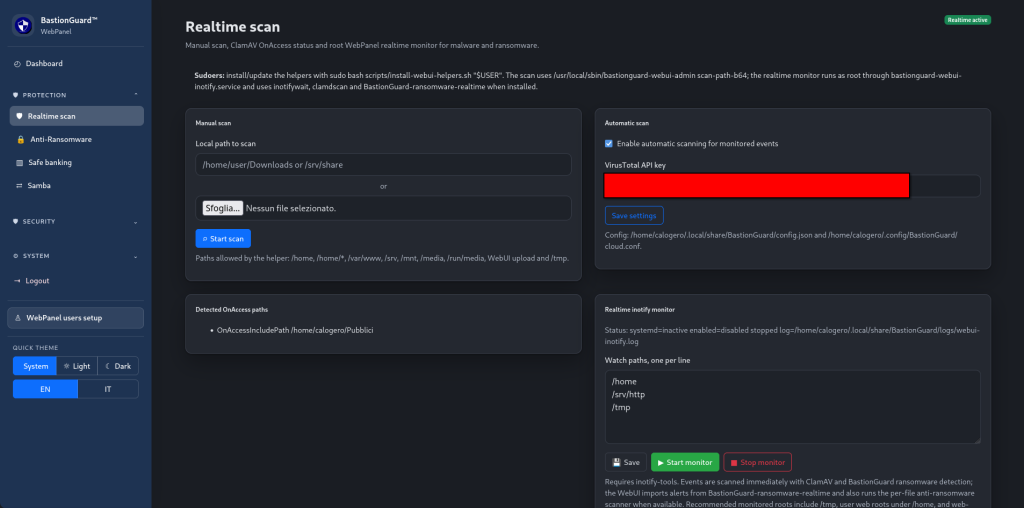1024x508 pixels.
Task: Click the Logout arrow icon
Action: 17,281
